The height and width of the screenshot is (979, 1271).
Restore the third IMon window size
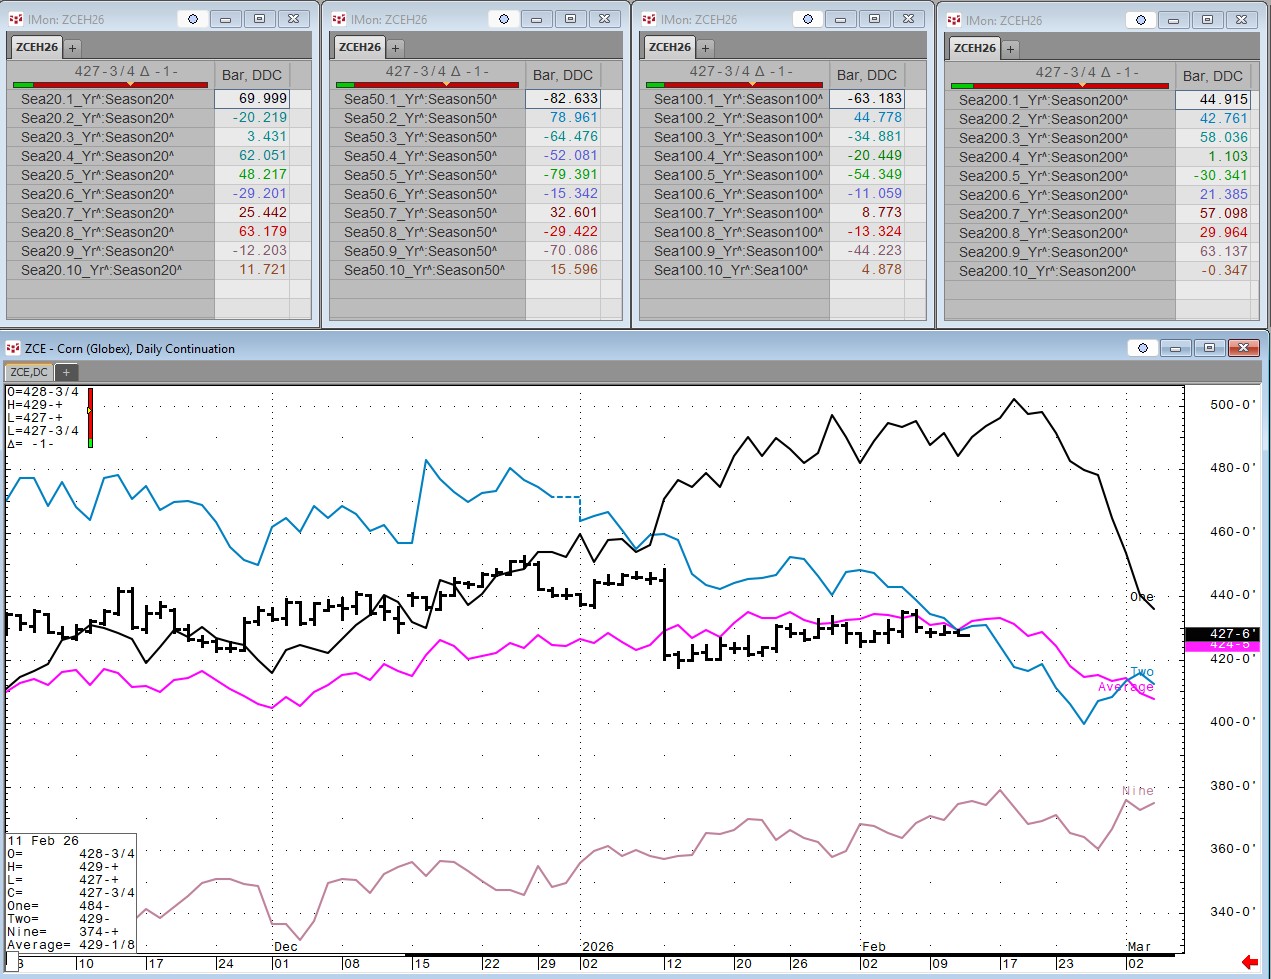click(874, 19)
